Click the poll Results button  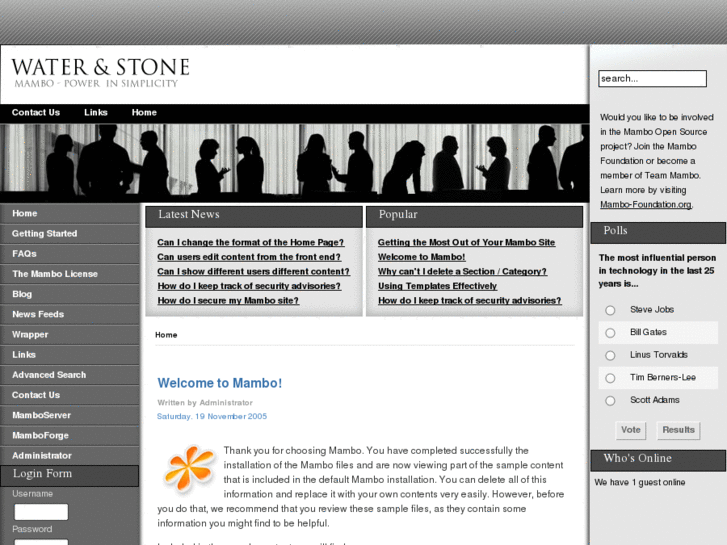click(678, 430)
